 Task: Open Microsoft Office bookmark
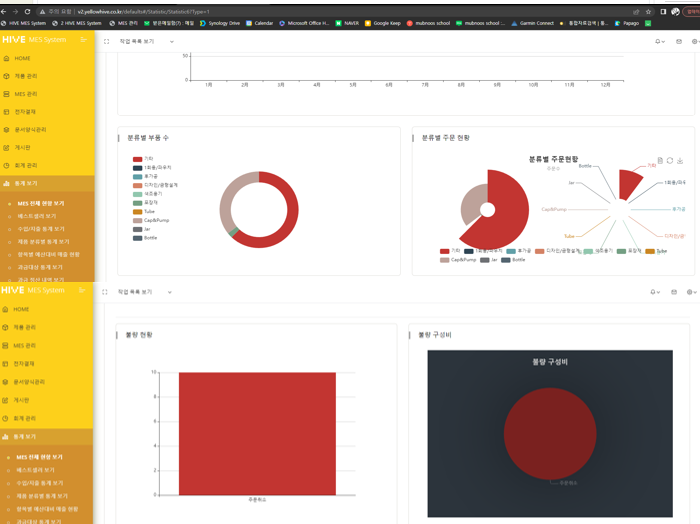click(304, 23)
